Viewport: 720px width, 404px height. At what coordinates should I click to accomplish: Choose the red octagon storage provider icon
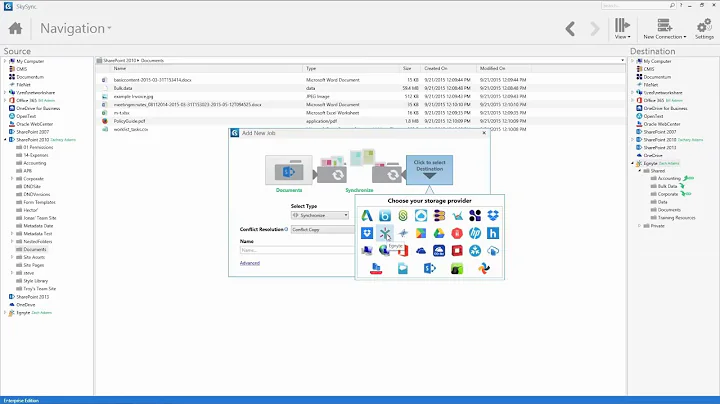pyautogui.click(x=457, y=233)
